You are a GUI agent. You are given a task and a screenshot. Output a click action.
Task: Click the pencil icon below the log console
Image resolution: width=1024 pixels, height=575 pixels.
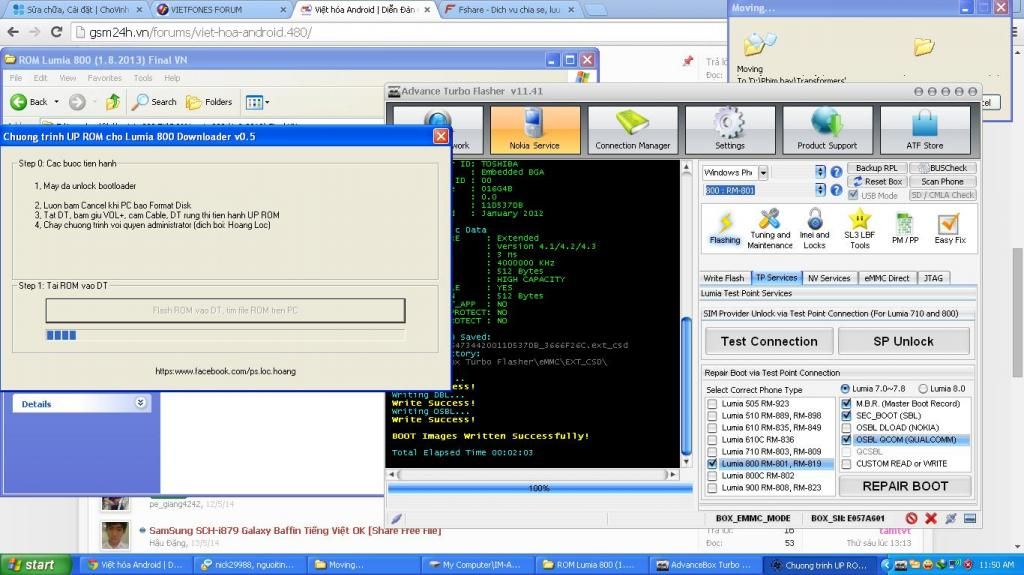396,519
